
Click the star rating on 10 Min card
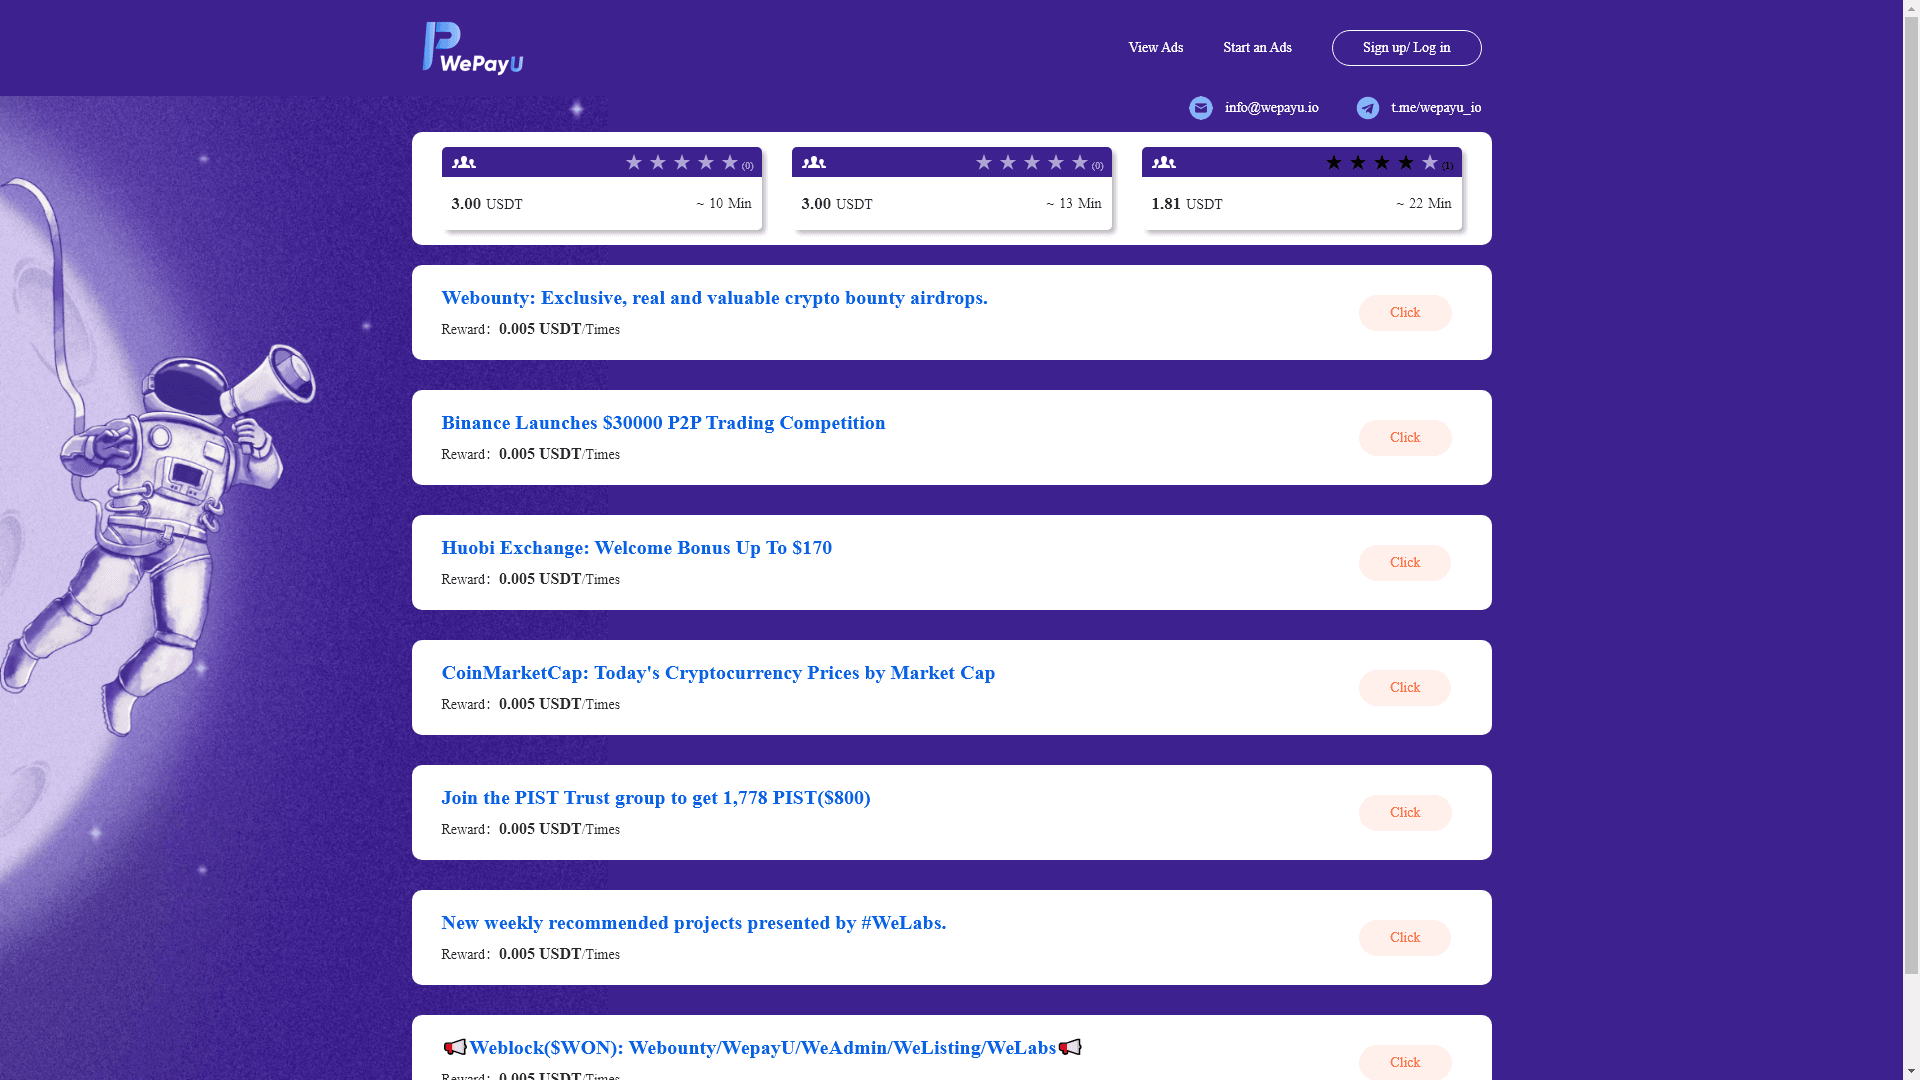coord(681,163)
